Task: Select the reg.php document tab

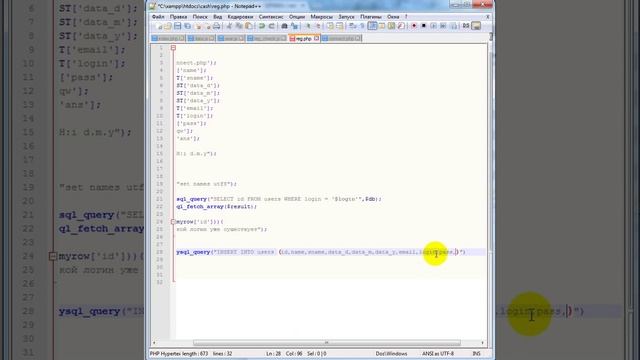Action: click(x=303, y=38)
